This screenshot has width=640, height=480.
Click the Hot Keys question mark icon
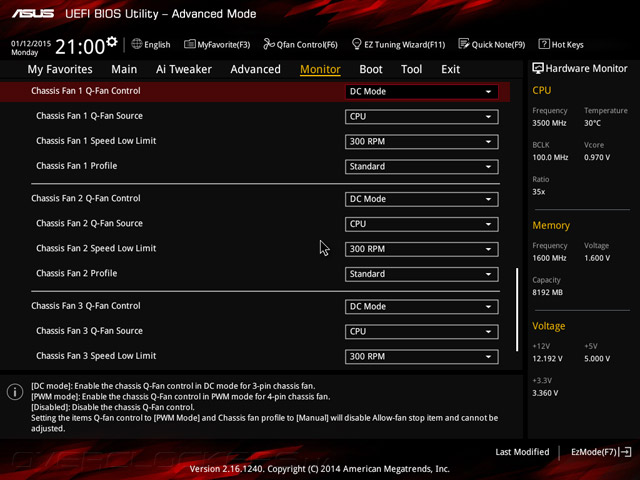(544, 44)
